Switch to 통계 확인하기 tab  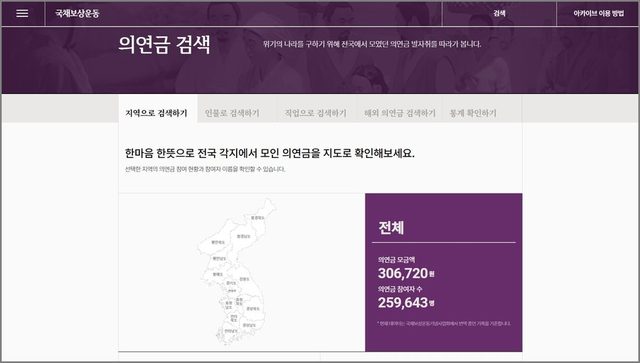(473, 113)
